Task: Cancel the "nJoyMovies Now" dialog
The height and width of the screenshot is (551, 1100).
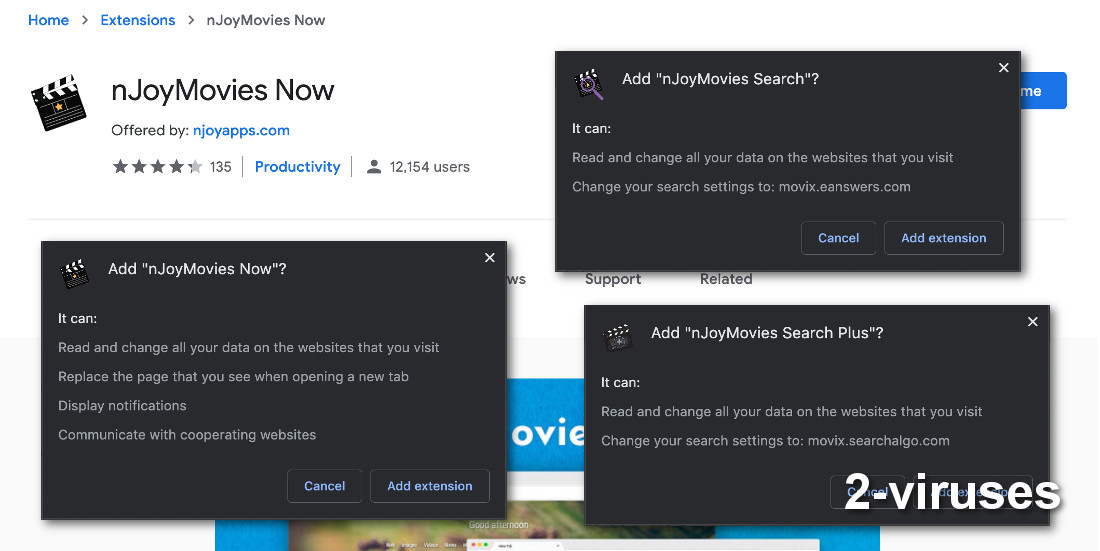Action: coord(324,486)
